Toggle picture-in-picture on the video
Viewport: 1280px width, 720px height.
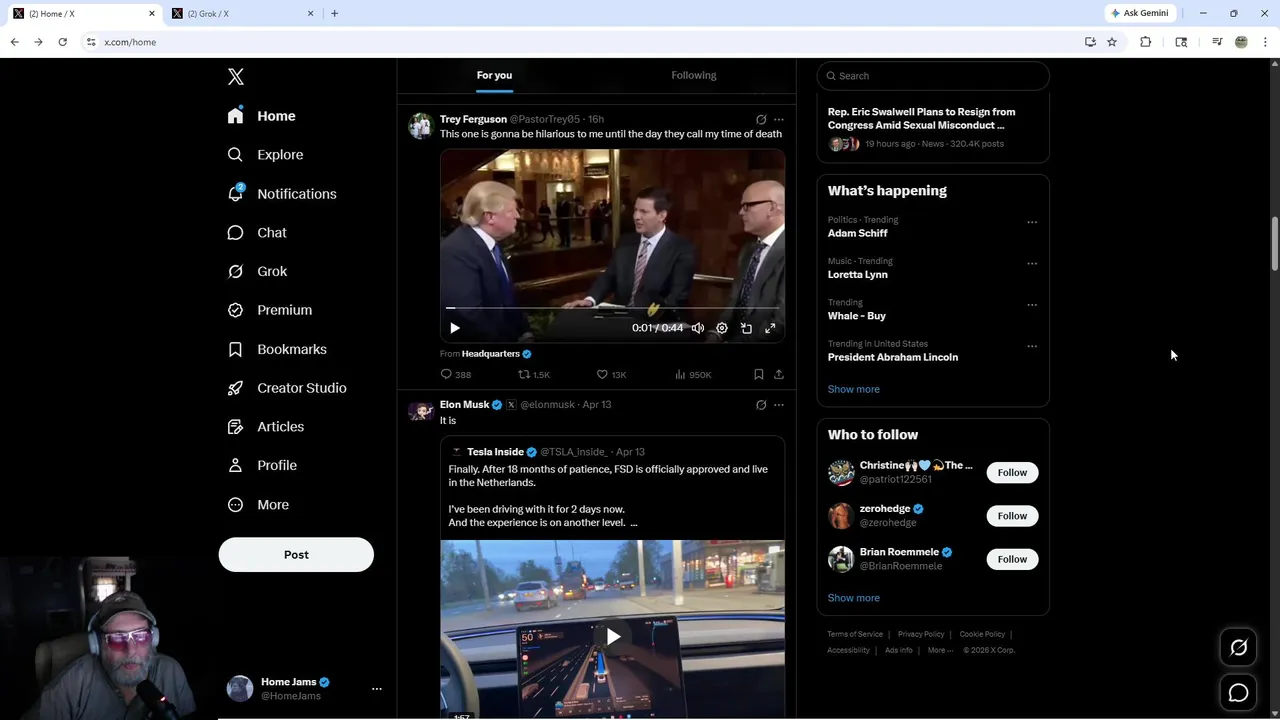746,328
